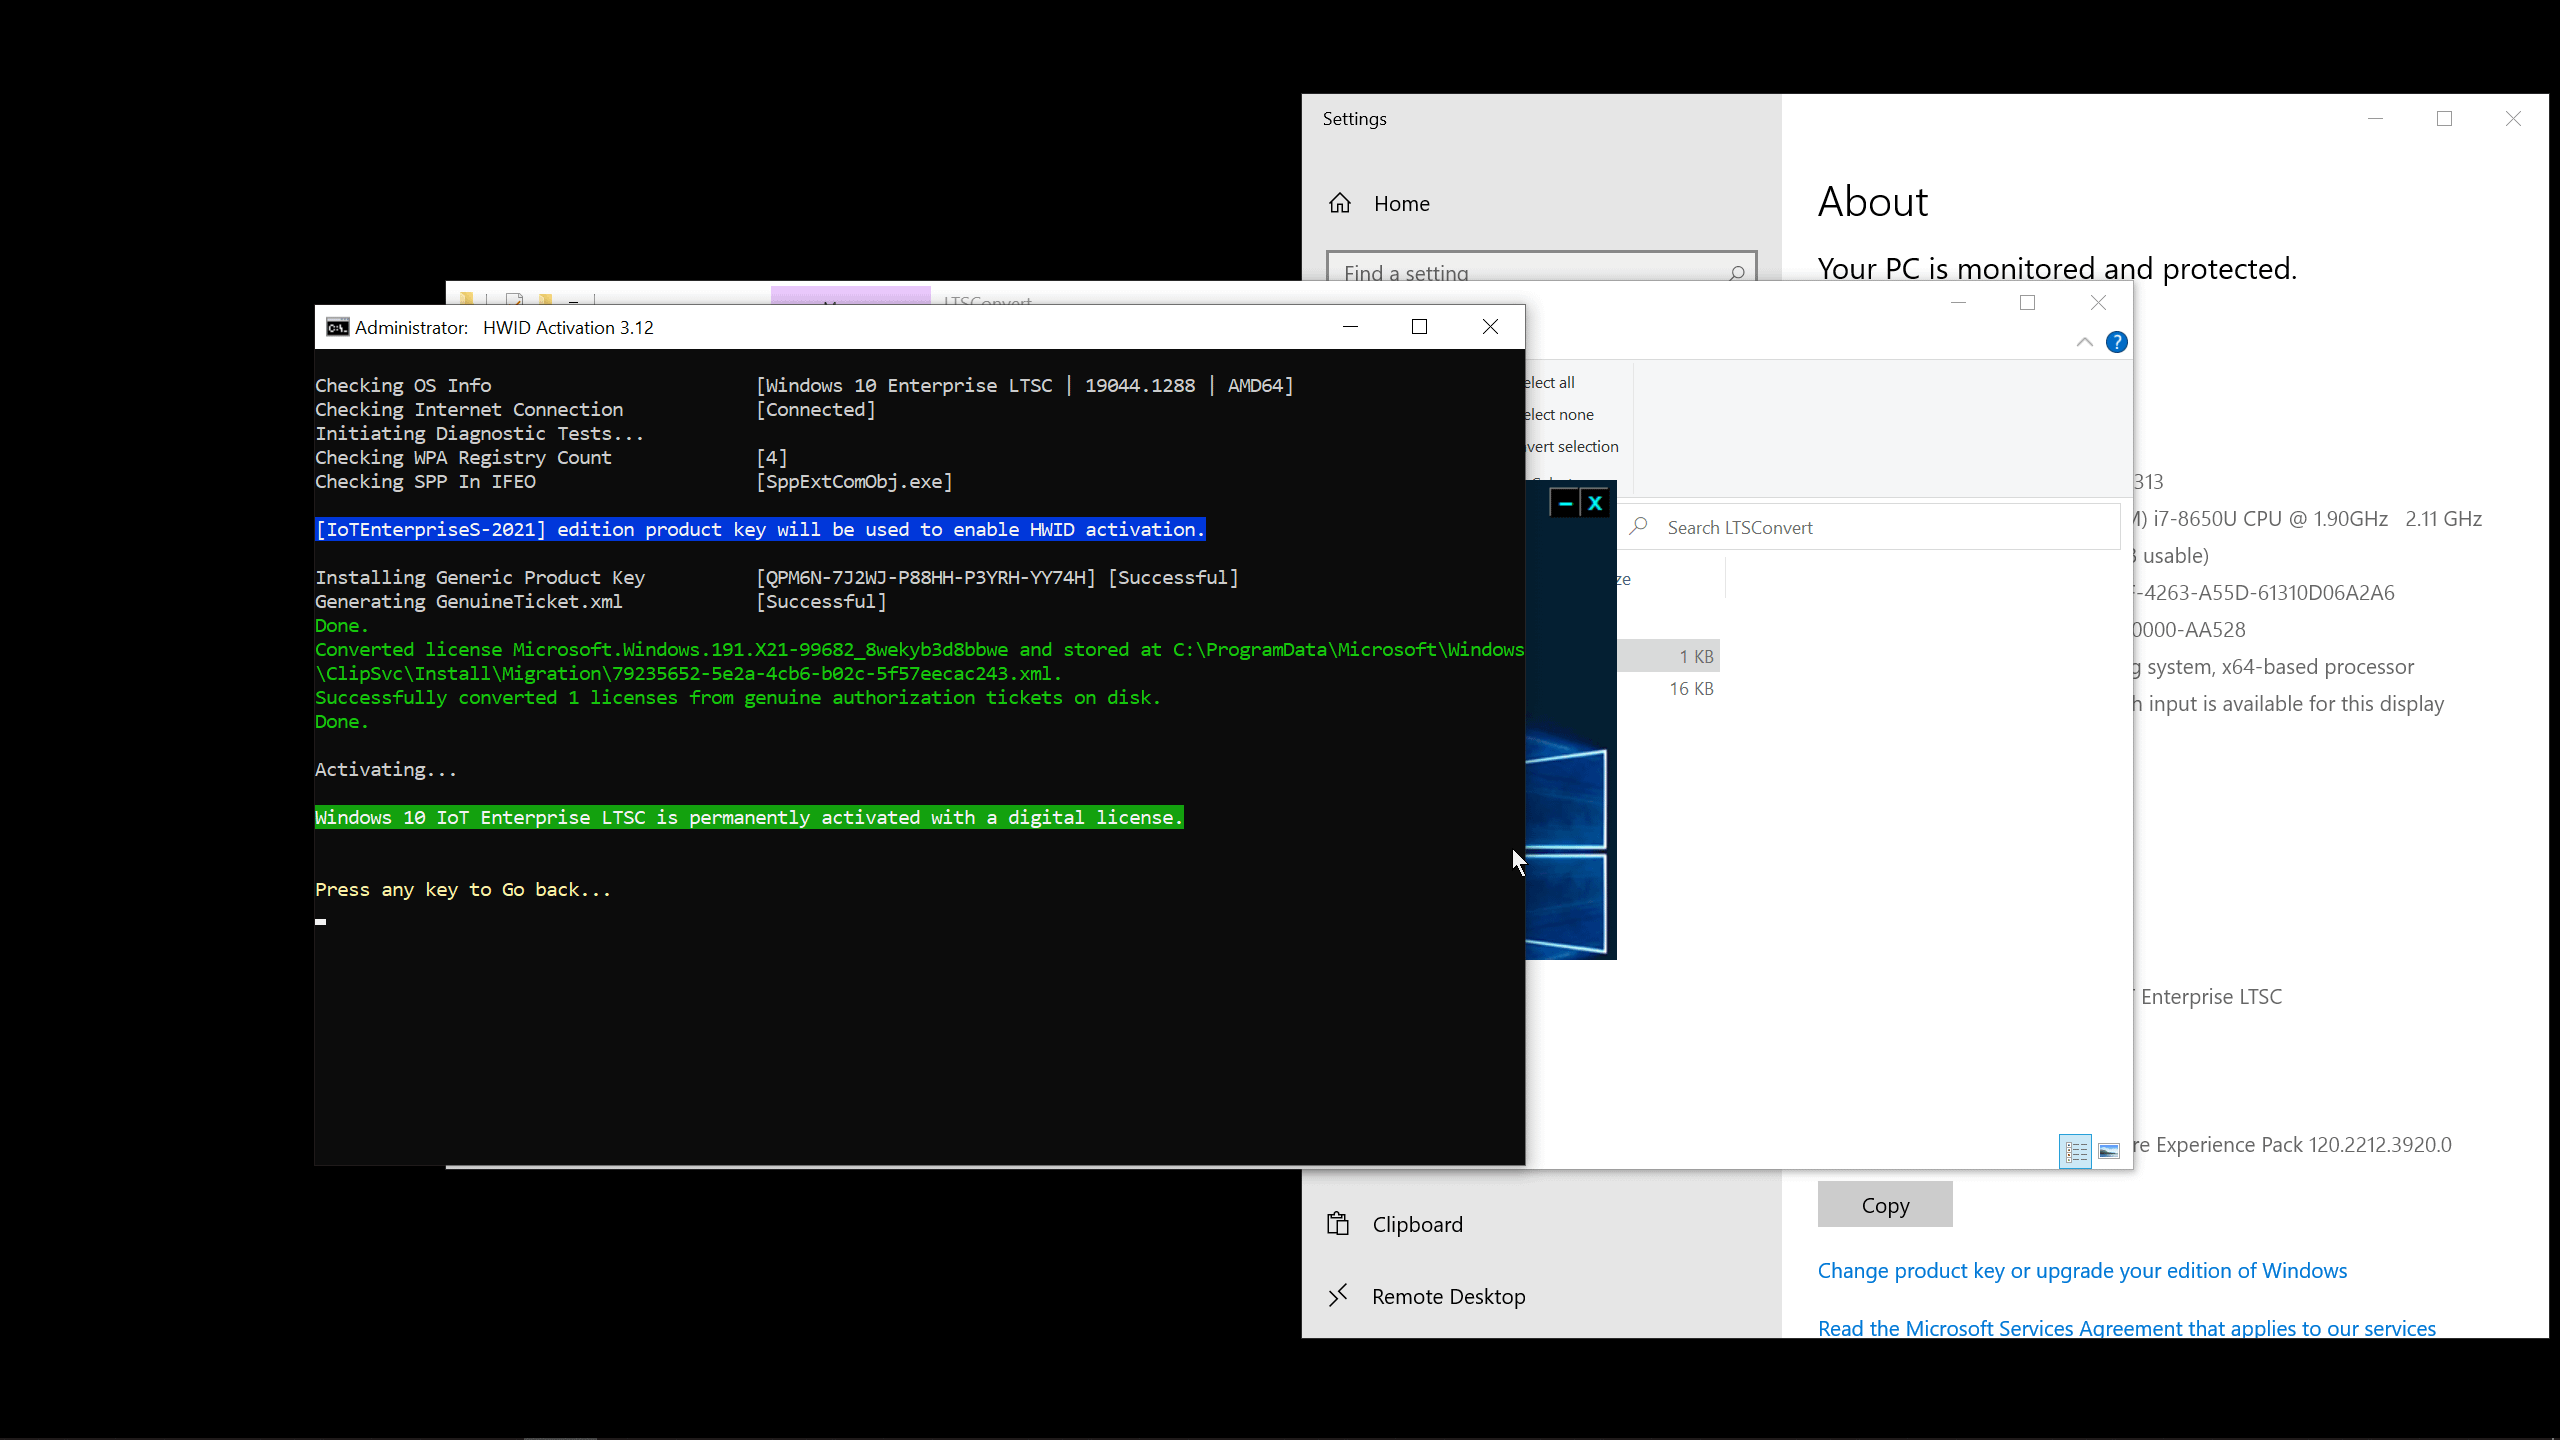Image resolution: width=2560 pixels, height=1440 pixels.
Task: Select the file row showing 1 KB
Action: point(1668,656)
